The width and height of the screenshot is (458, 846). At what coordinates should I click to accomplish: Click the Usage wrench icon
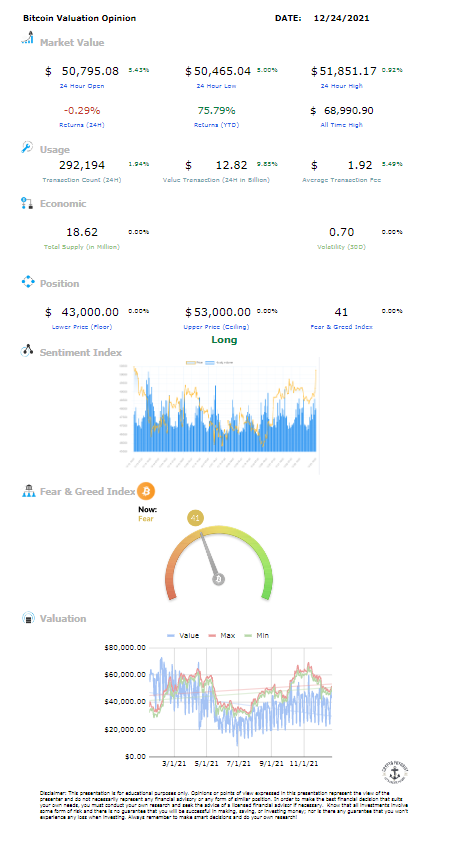pyautogui.click(x=27, y=147)
